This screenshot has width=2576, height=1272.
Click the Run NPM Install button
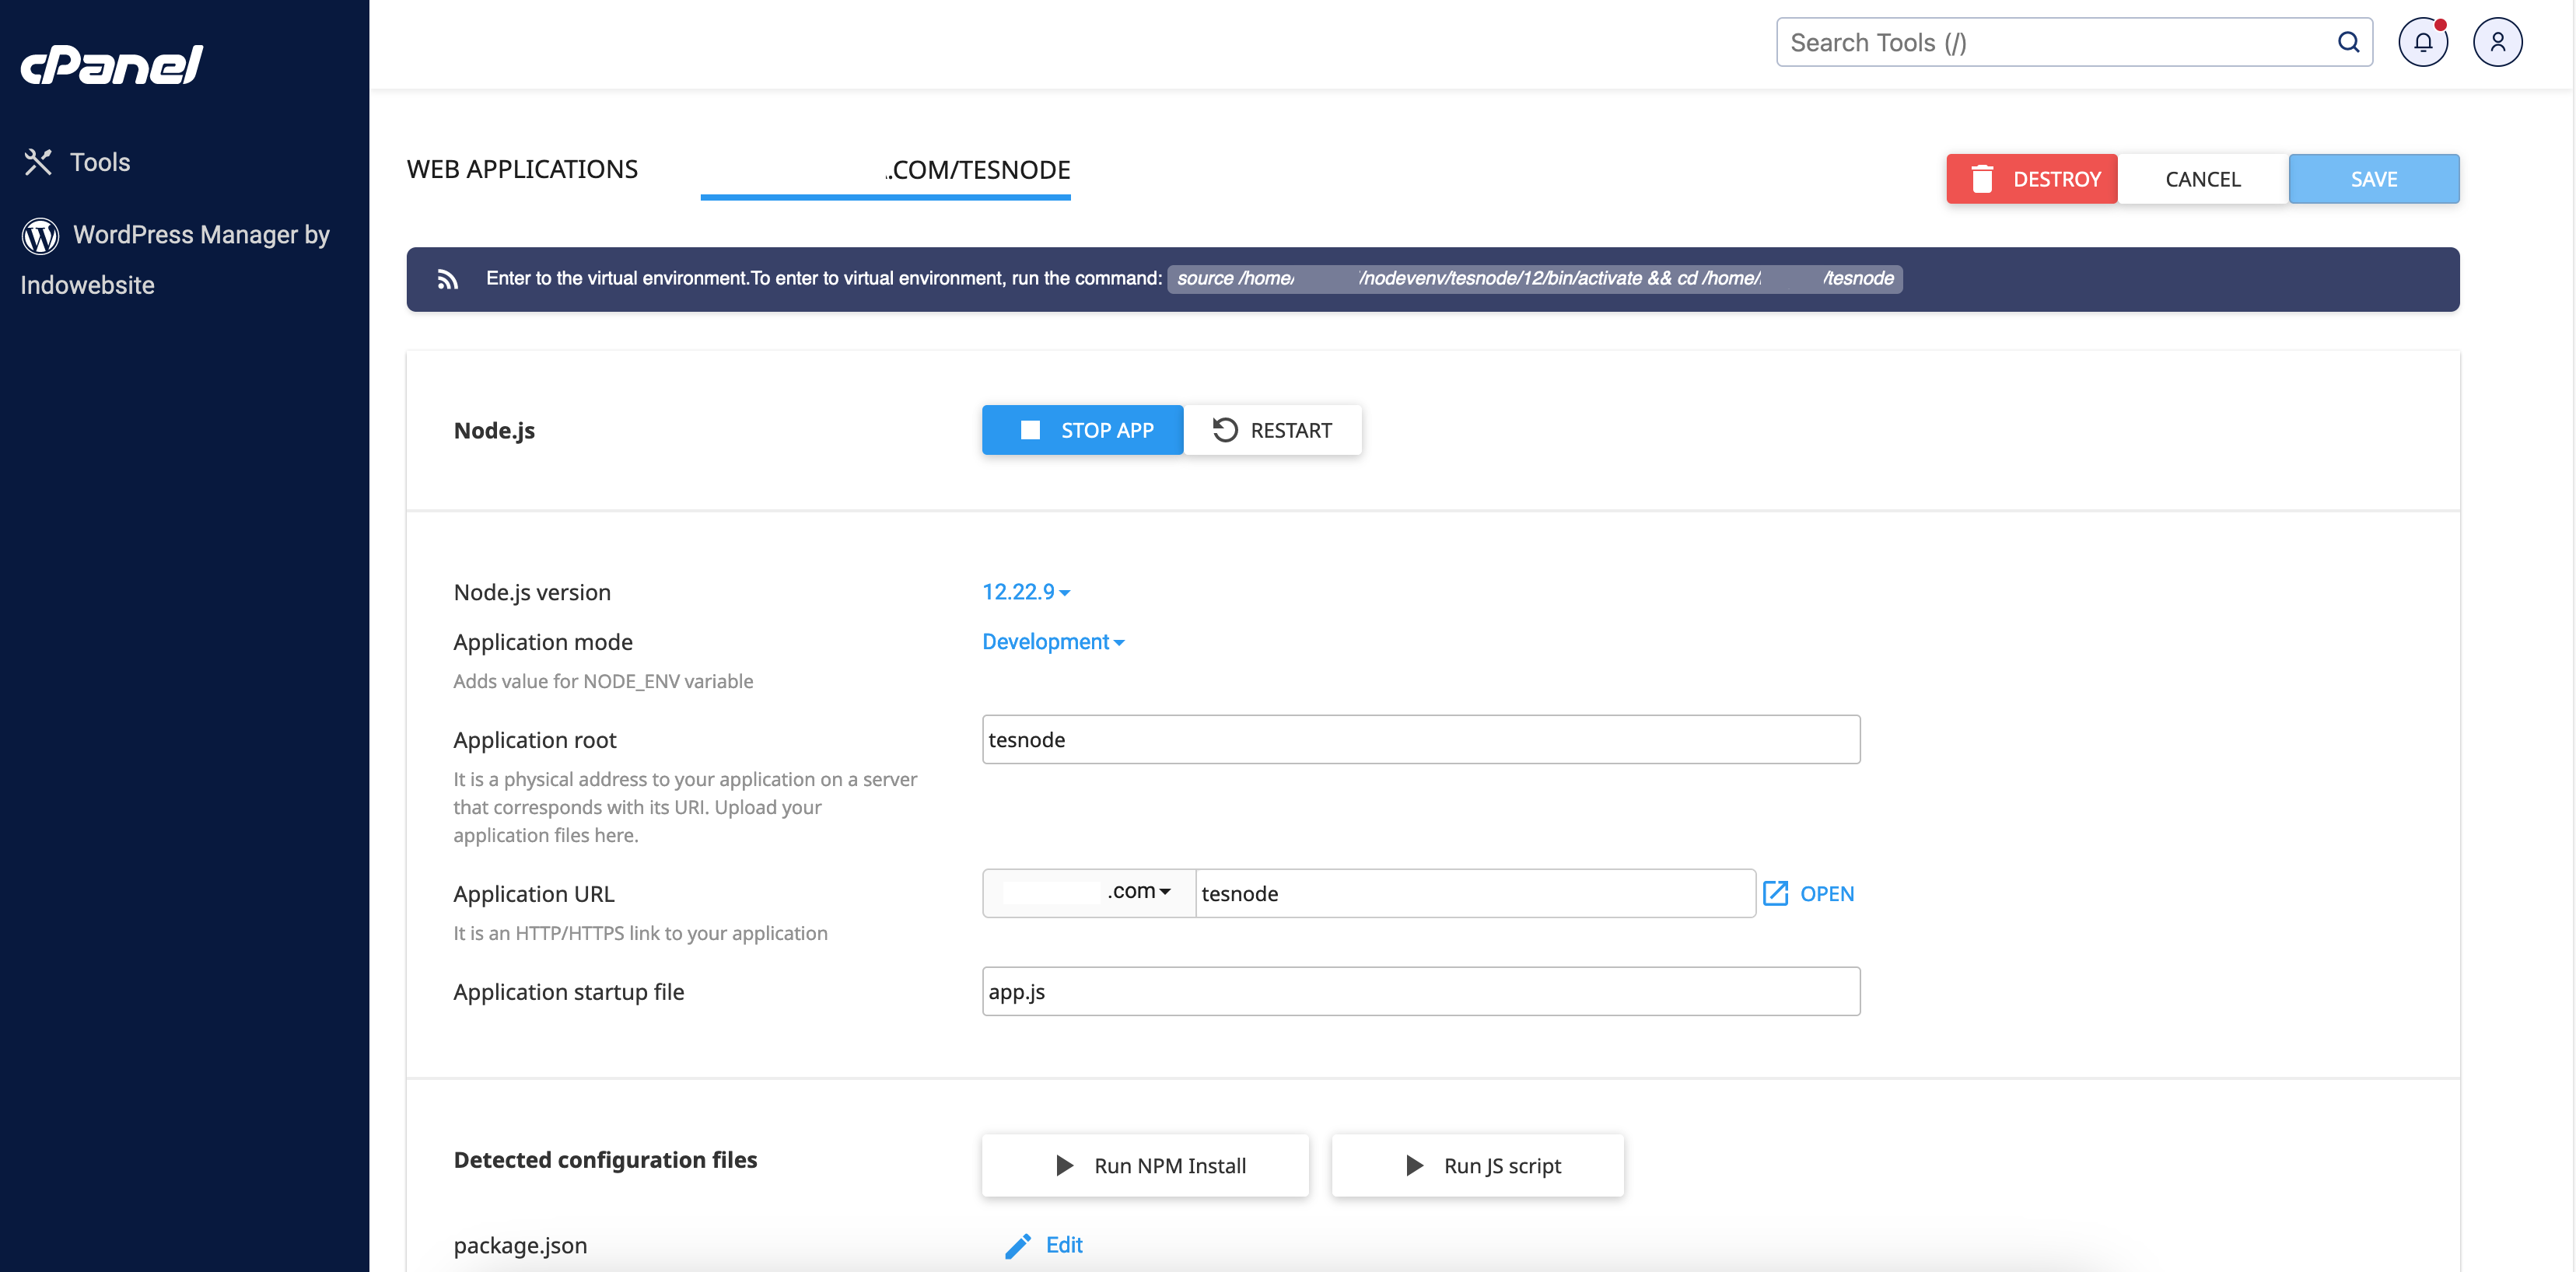1145,1165
